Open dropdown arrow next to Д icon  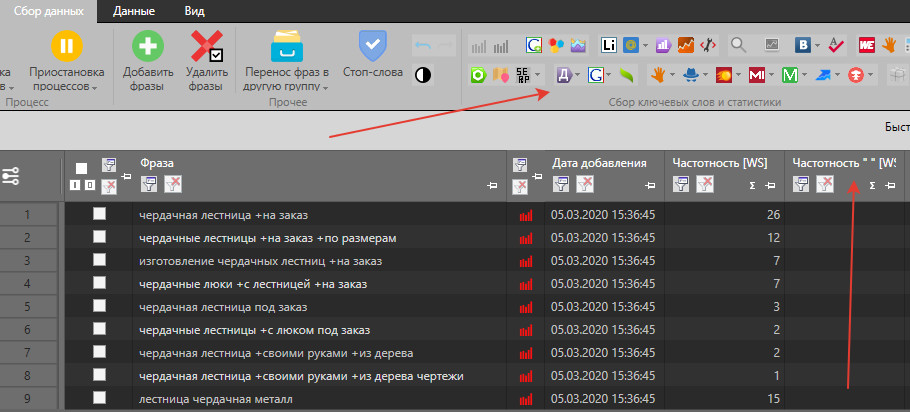tap(577, 75)
